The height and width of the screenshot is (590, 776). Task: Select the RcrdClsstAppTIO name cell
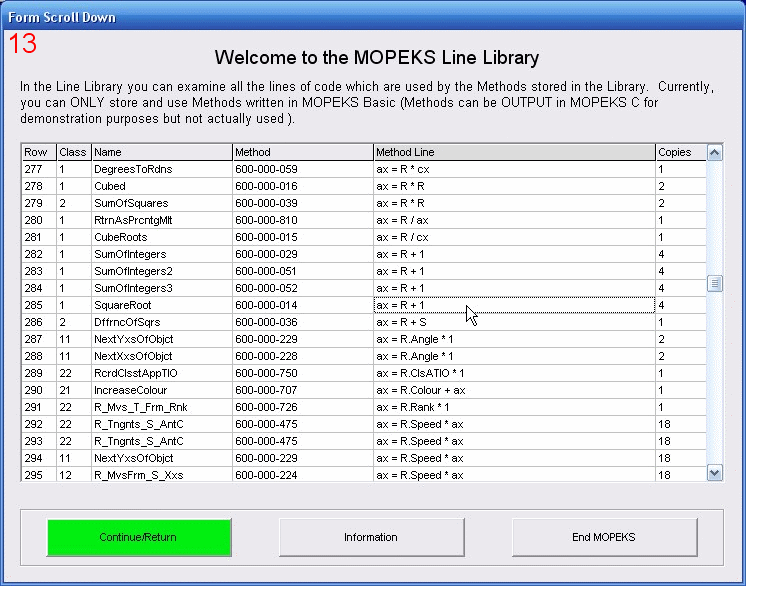162,373
